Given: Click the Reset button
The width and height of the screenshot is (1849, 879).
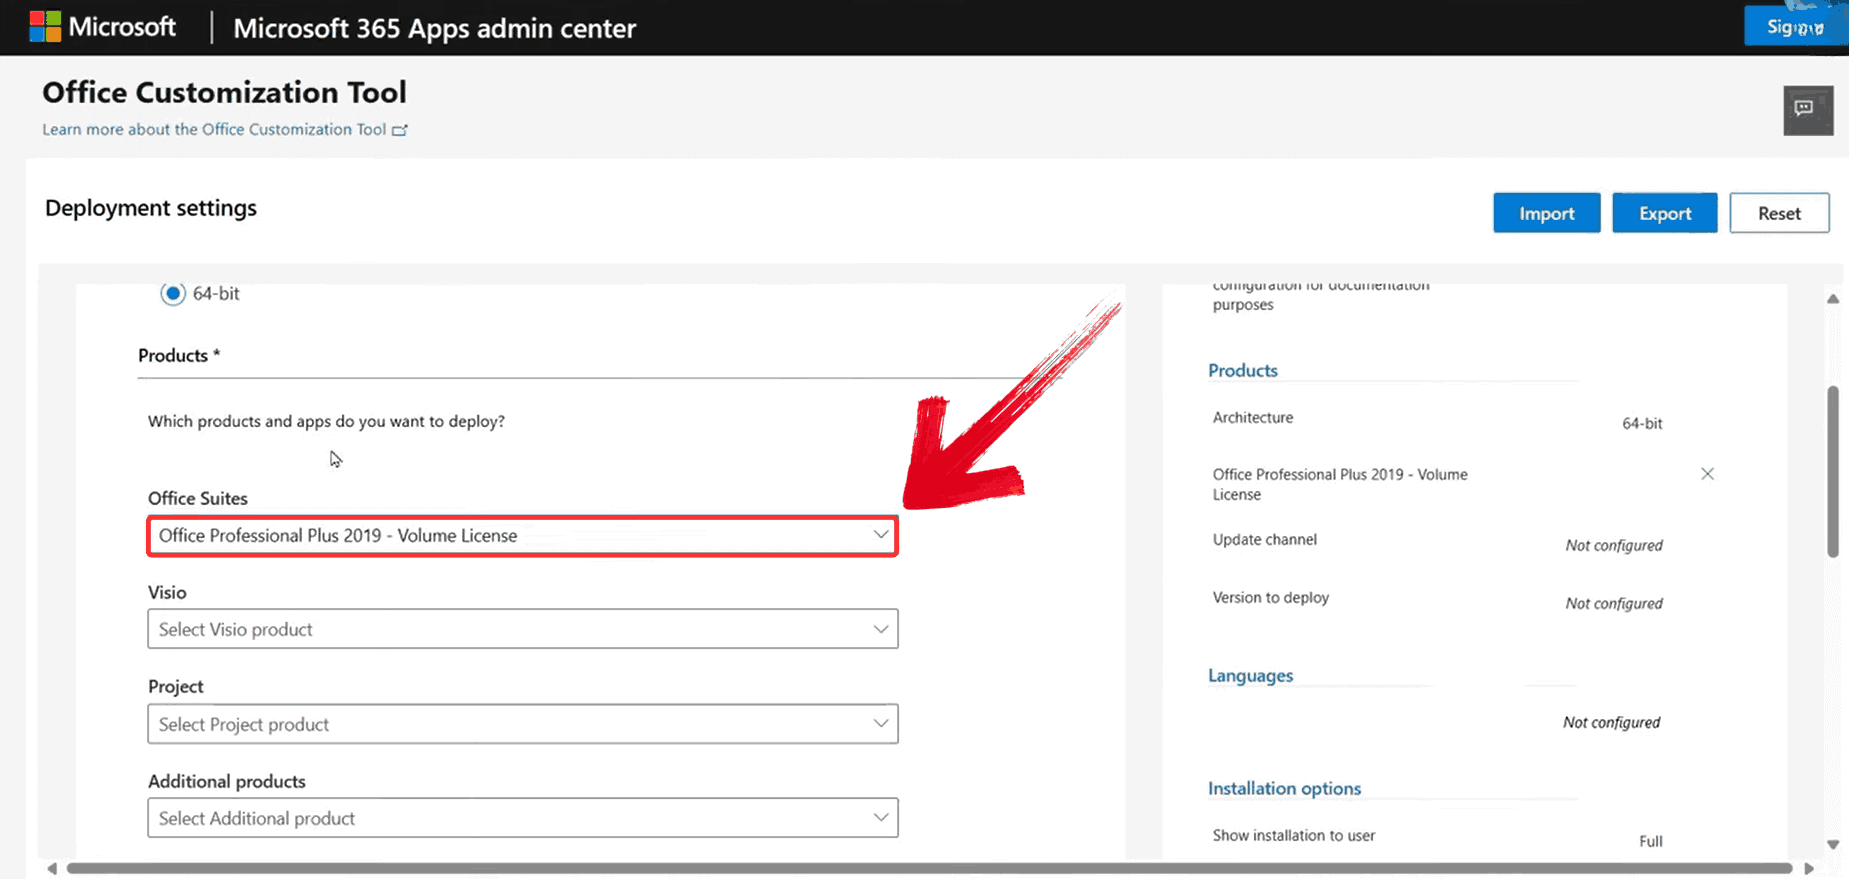Looking at the screenshot, I should click(x=1779, y=213).
